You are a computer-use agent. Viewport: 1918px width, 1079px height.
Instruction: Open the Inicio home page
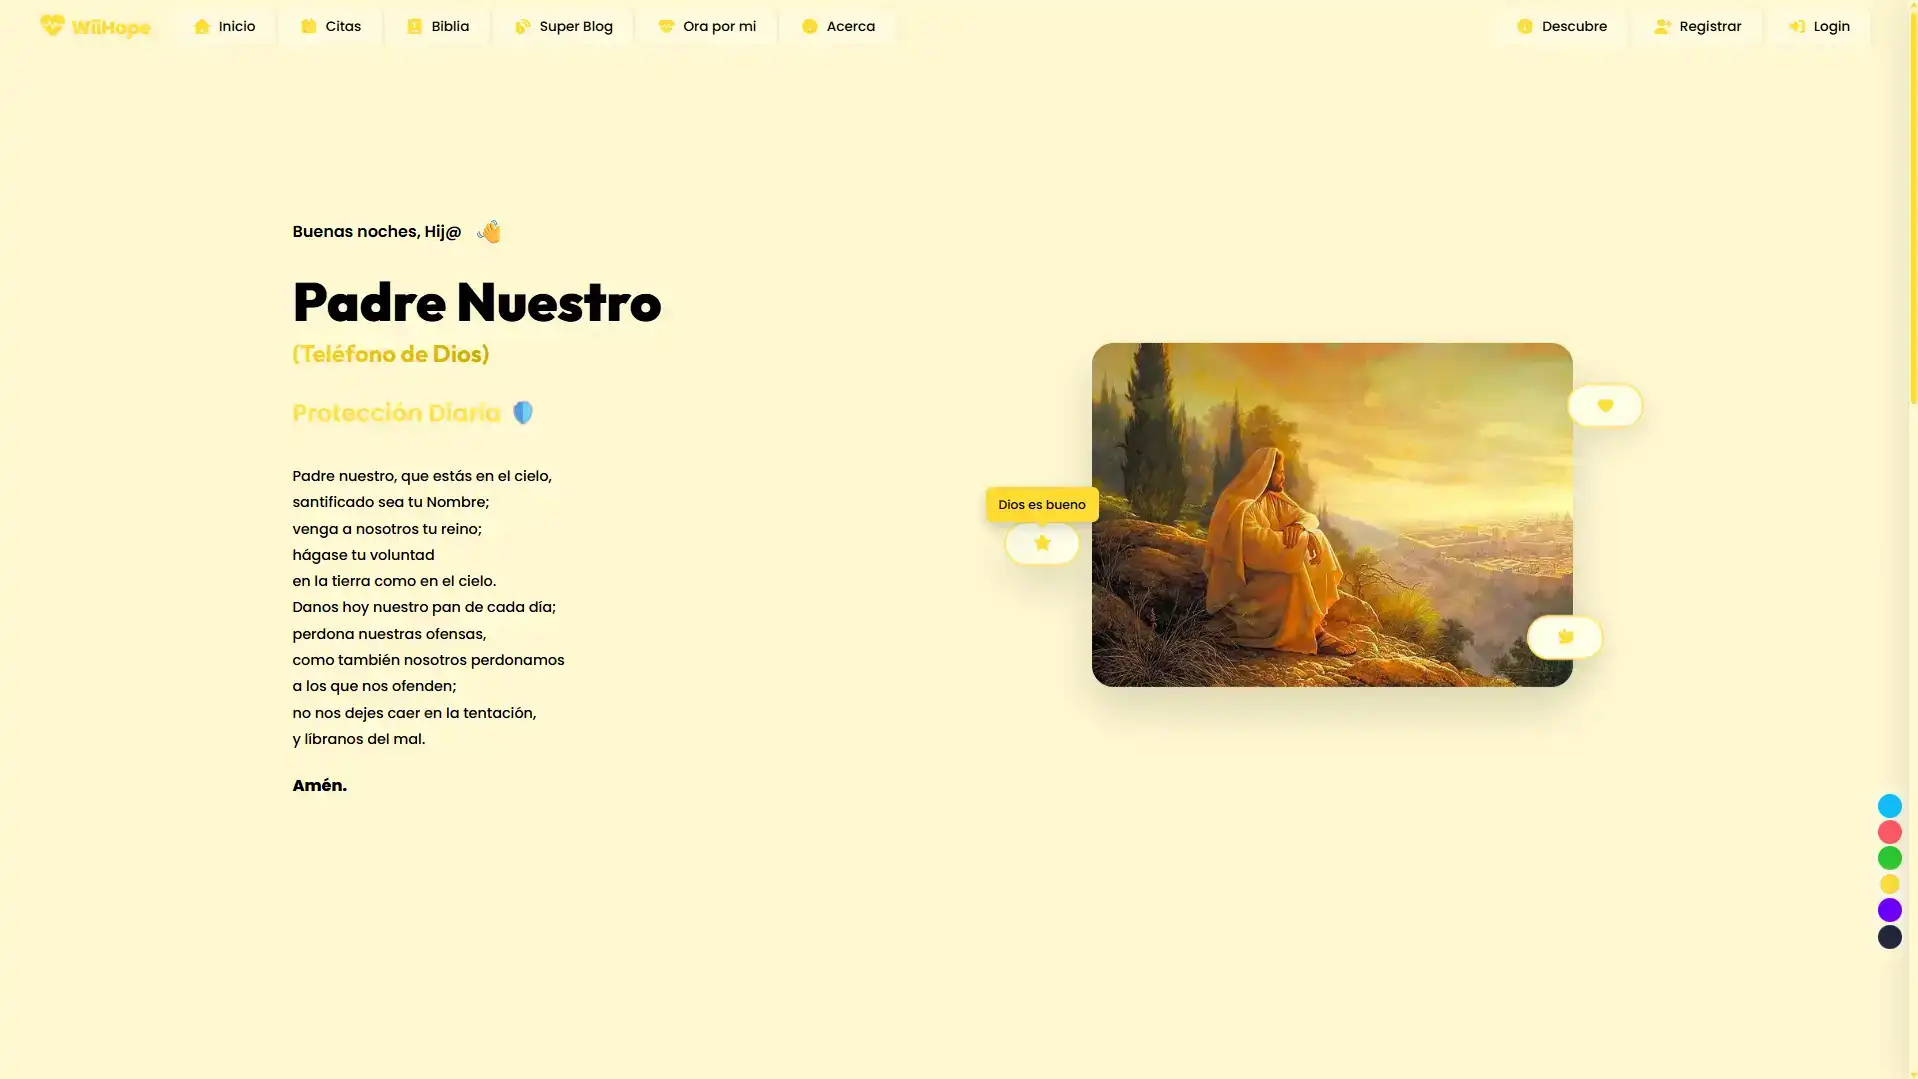coord(225,26)
